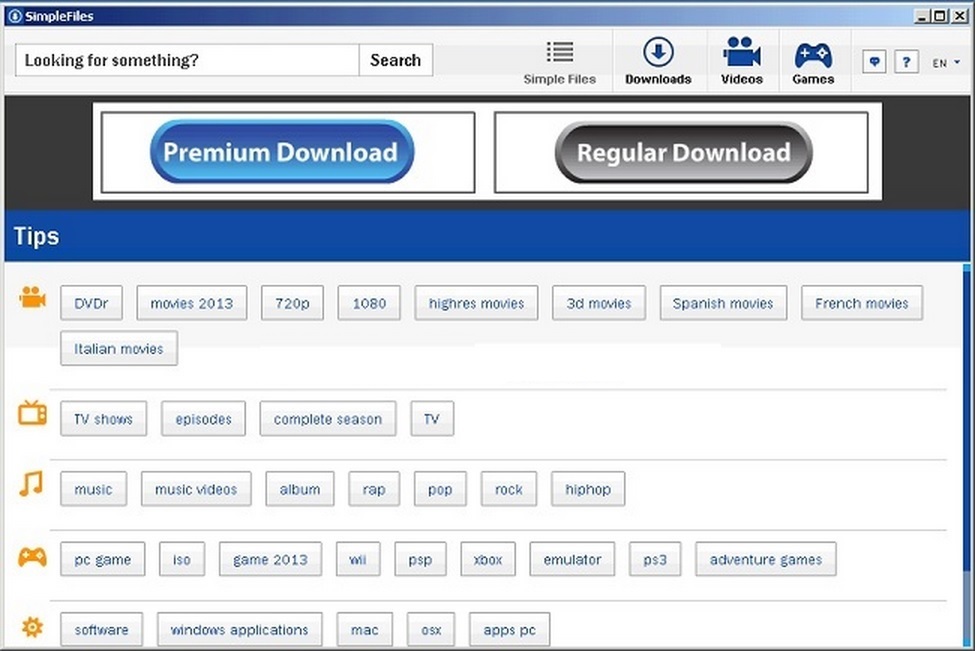The width and height of the screenshot is (976, 651).
Task: Select the 'rock' tag
Action: click(509, 489)
